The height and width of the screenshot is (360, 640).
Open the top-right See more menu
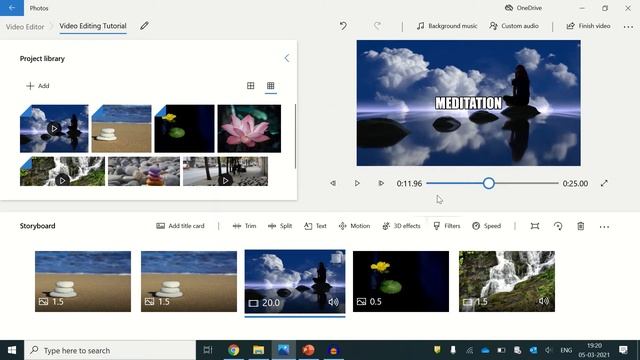point(628,27)
